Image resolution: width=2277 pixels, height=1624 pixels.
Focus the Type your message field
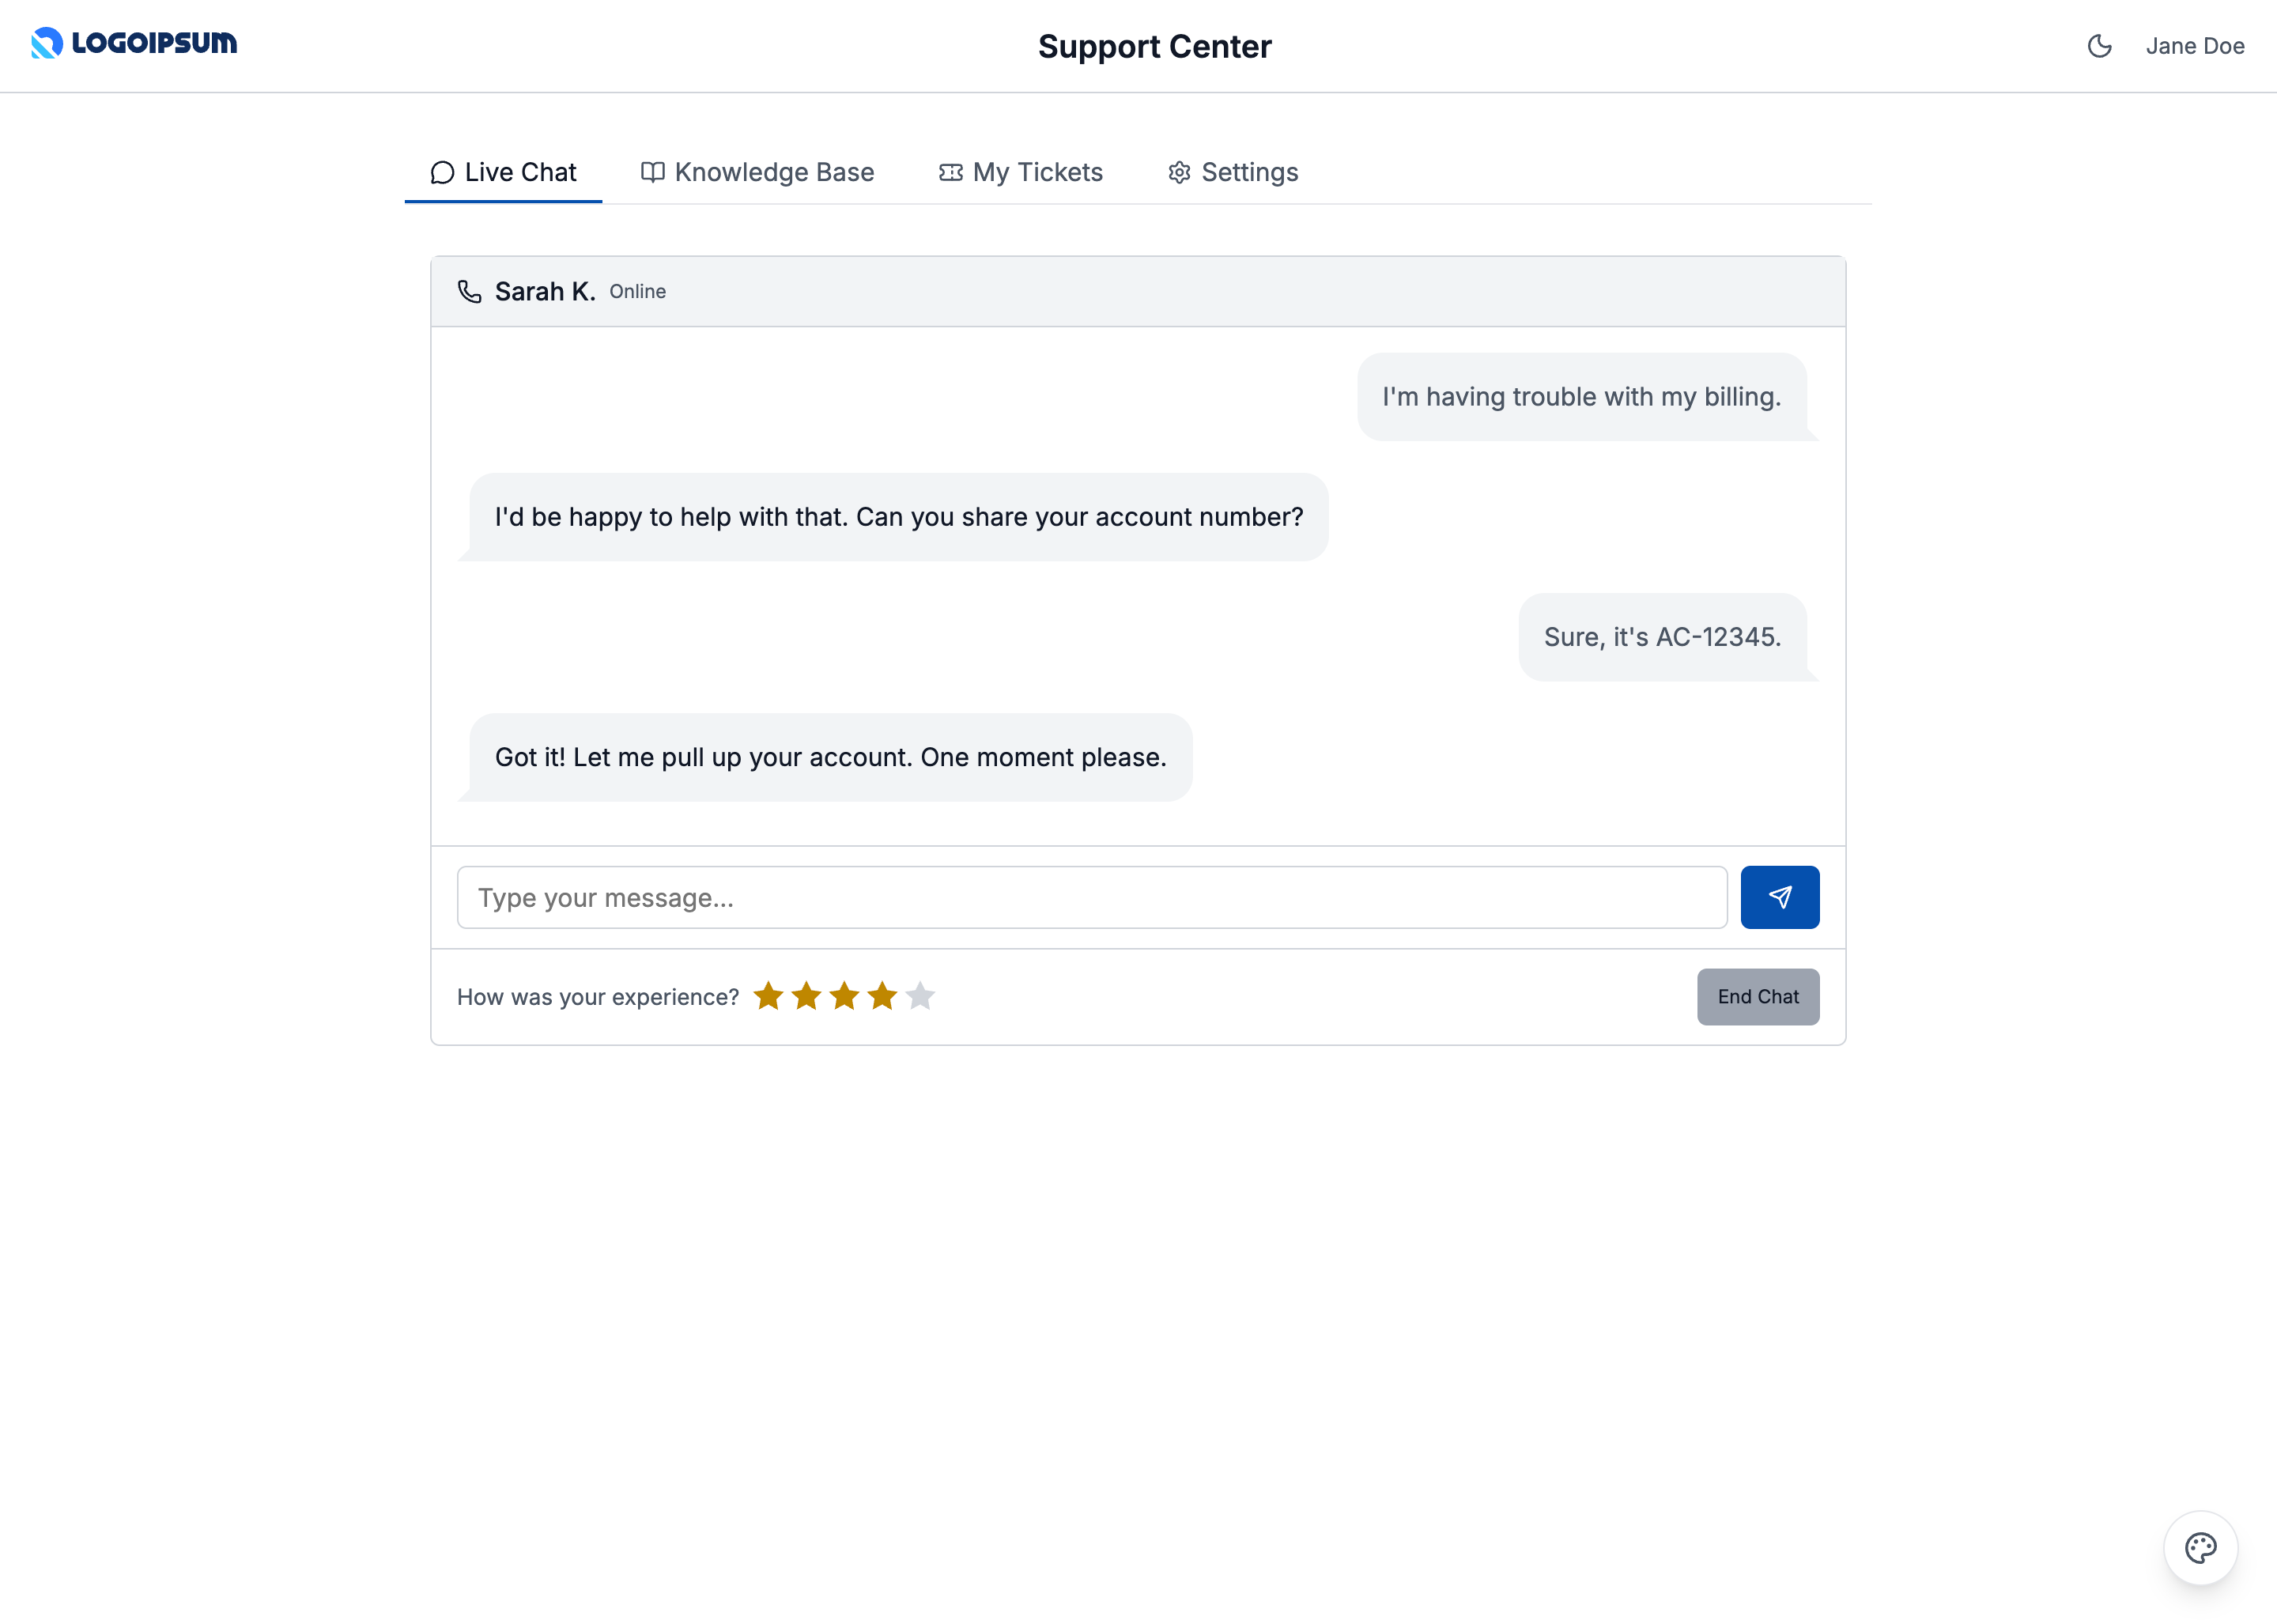click(x=1091, y=897)
